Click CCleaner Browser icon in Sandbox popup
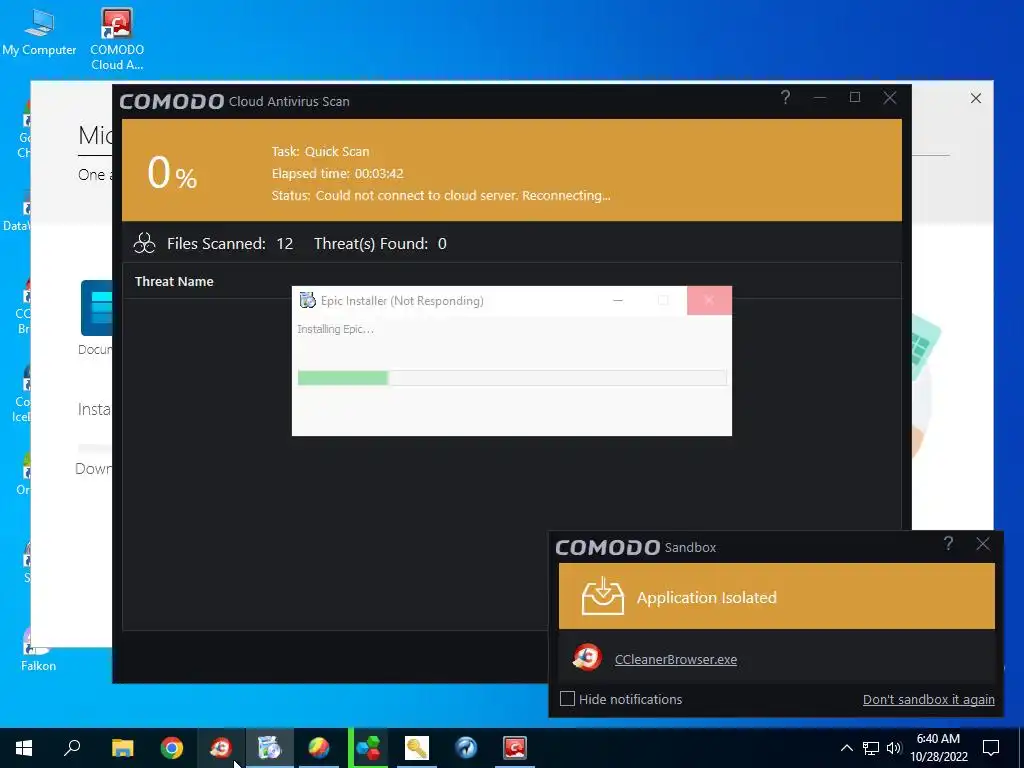Screen dimensions: 1024x768 coord(587,658)
